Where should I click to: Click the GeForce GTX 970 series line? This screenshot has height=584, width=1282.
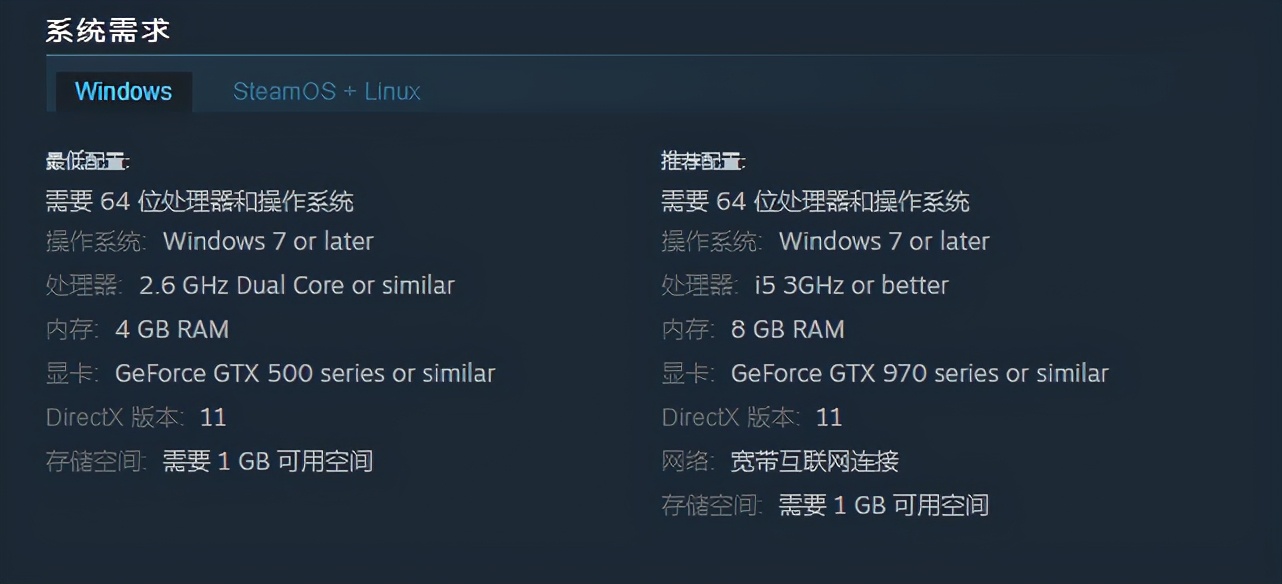pyautogui.click(x=885, y=373)
